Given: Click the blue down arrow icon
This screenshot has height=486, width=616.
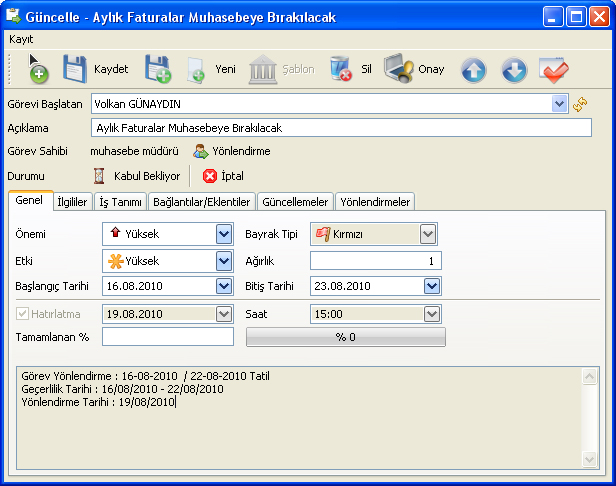Looking at the screenshot, I should pos(513,70).
